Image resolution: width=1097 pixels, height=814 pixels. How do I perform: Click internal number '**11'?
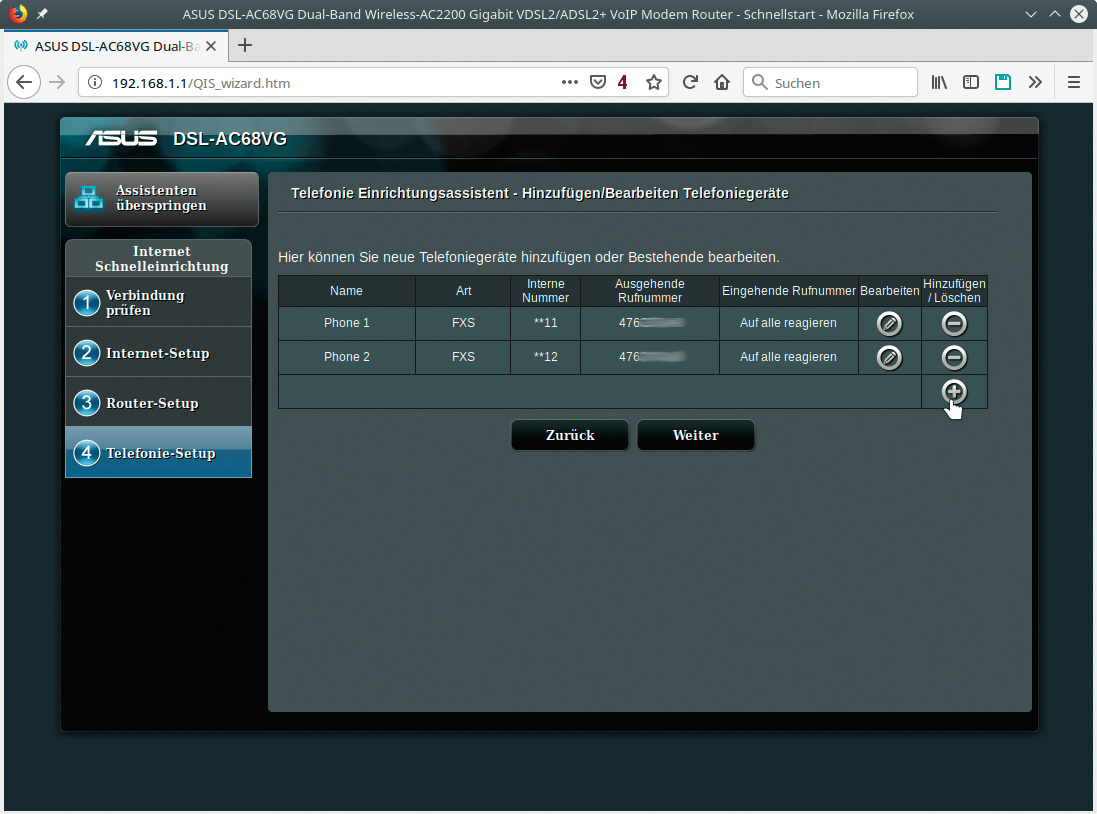point(545,323)
